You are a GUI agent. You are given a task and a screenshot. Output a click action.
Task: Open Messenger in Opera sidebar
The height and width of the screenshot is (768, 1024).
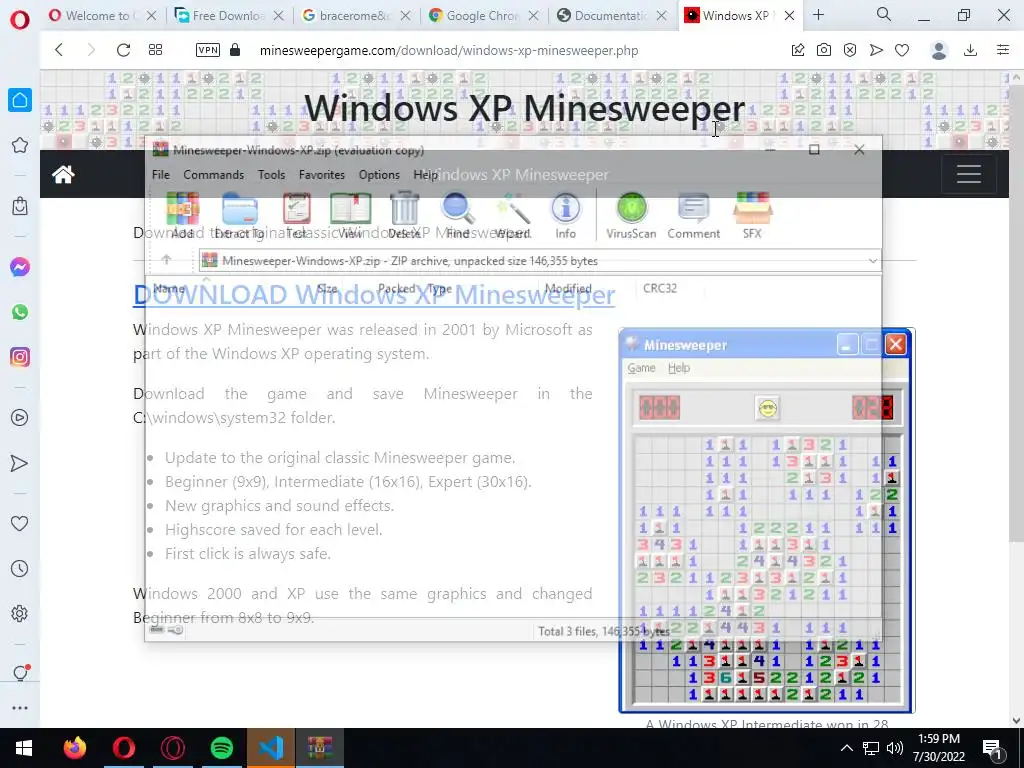click(20, 267)
